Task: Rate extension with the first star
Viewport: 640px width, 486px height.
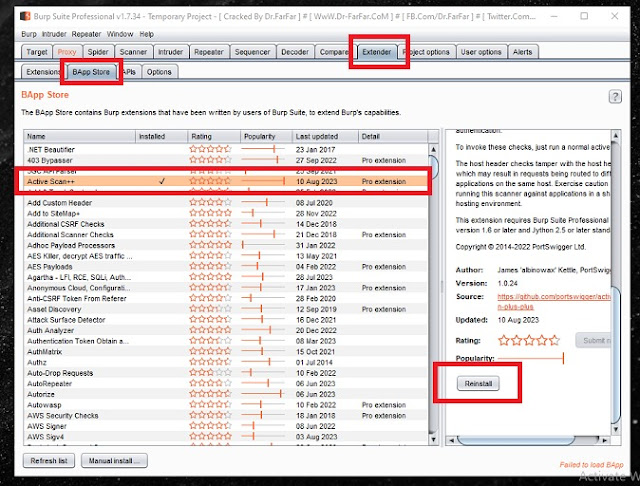Action: [x=504, y=340]
